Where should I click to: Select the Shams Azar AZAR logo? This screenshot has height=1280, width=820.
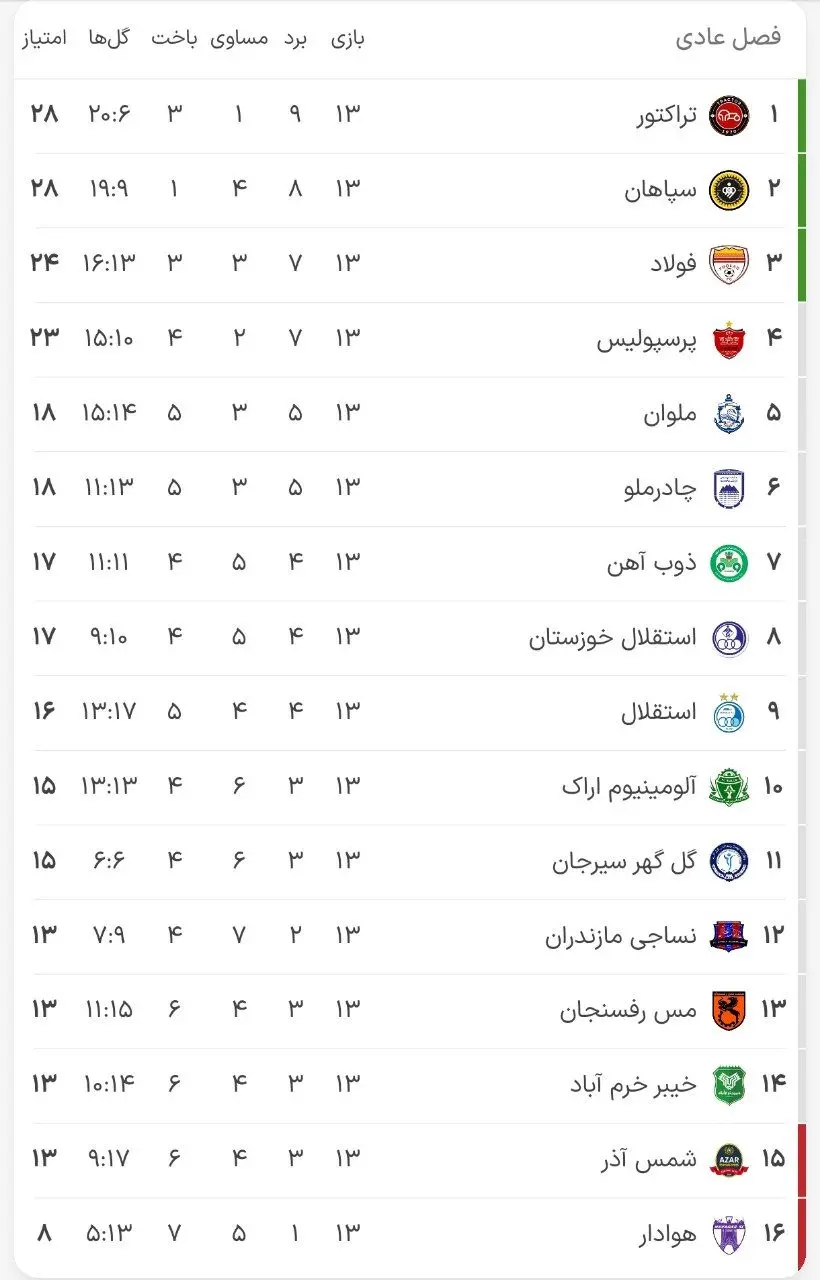[x=728, y=1159]
